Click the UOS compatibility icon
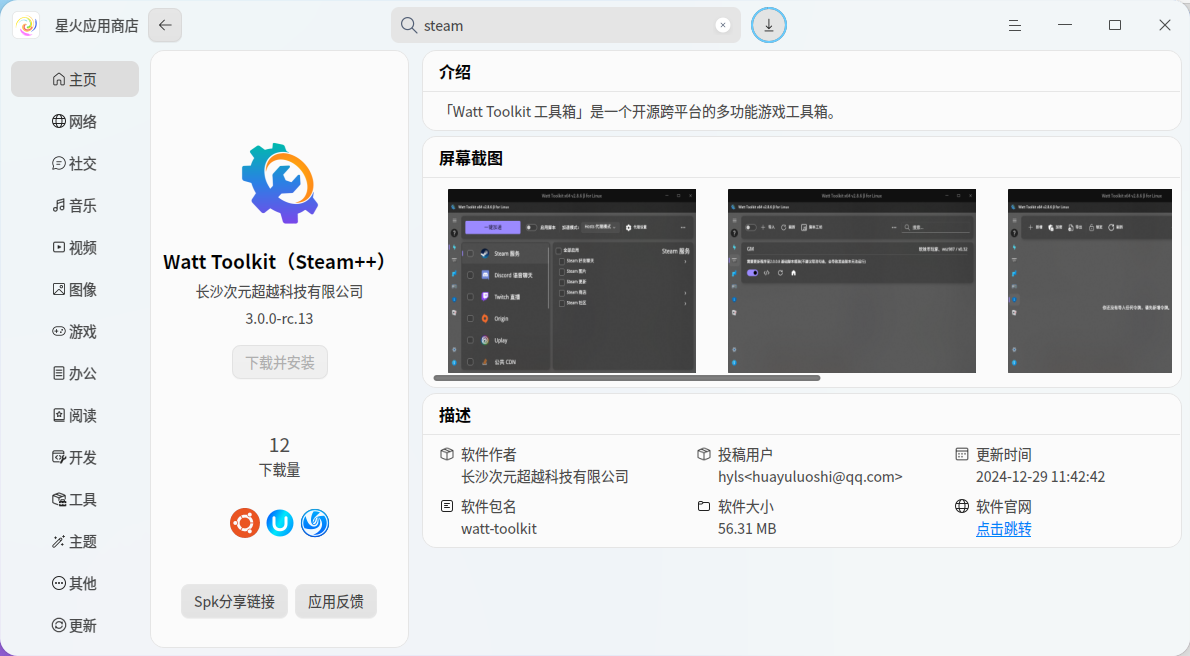This screenshot has height=656, width=1190. 279,523
